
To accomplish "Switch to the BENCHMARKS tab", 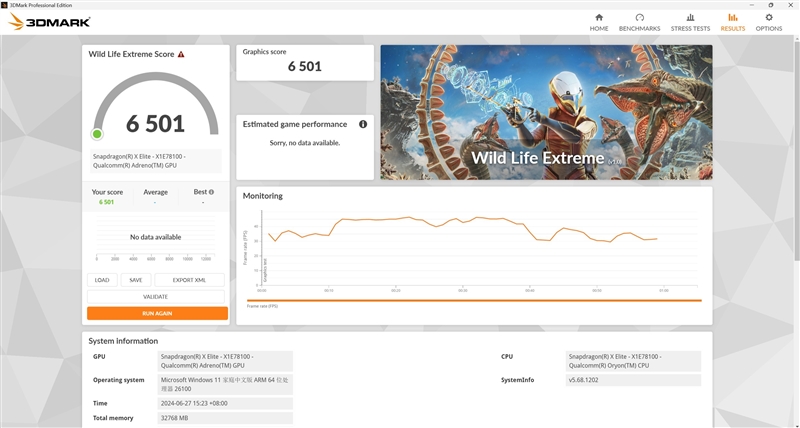I will [x=639, y=23].
